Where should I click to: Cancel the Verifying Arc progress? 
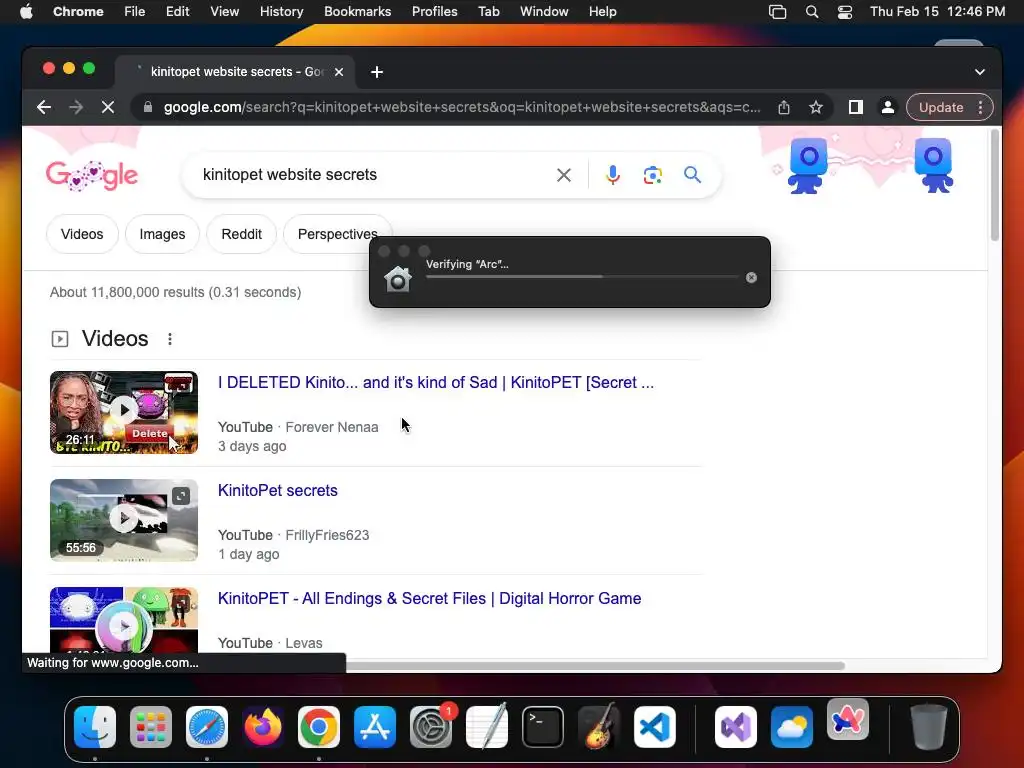pyautogui.click(x=751, y=278)
